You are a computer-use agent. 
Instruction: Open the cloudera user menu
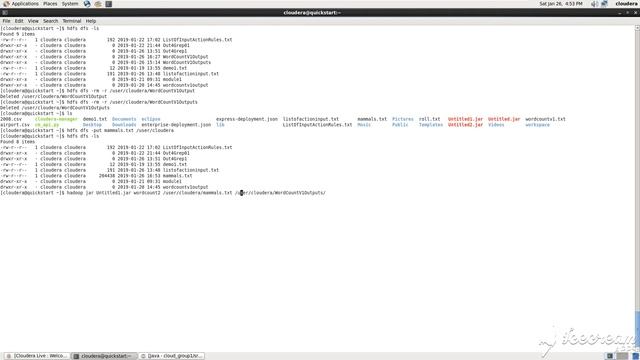click(x=626, y=4)
